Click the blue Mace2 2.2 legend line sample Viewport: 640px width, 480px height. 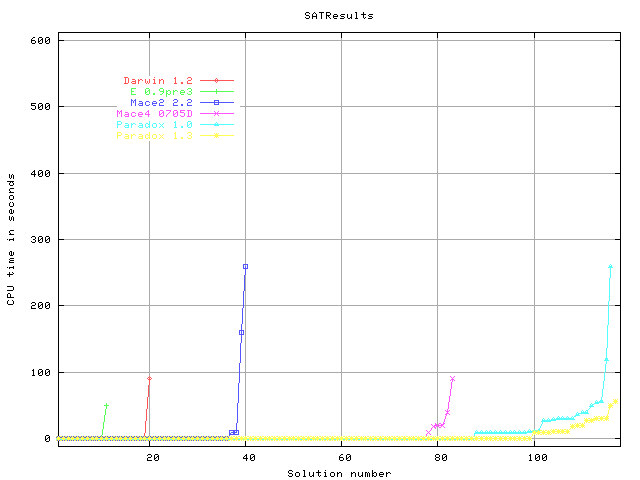coord(217,103)
